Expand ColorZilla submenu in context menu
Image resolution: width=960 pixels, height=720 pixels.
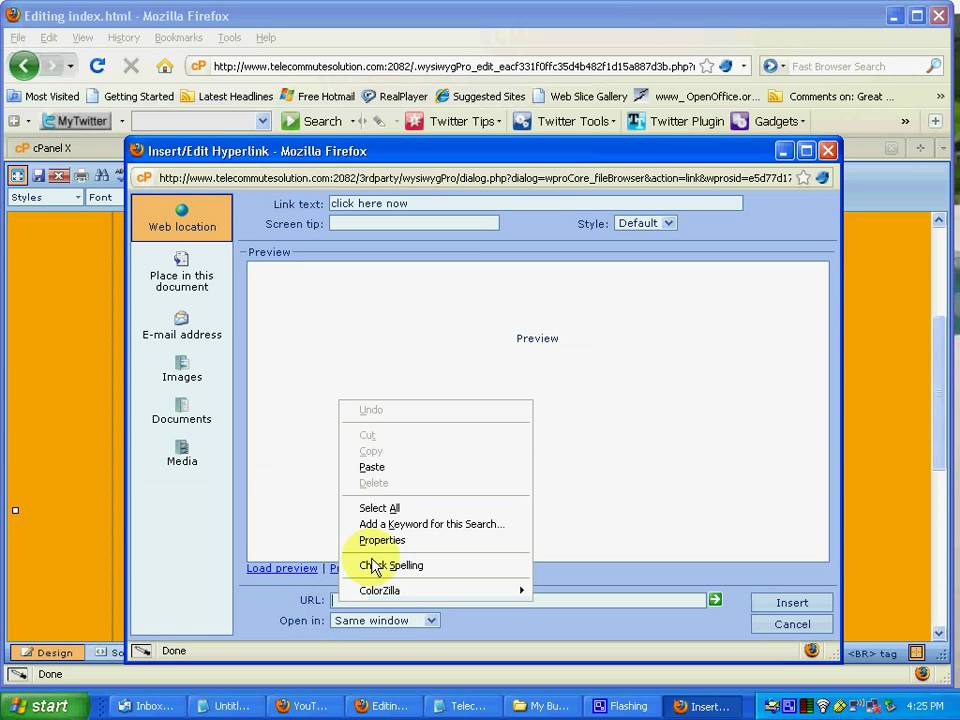pos(436,590)
